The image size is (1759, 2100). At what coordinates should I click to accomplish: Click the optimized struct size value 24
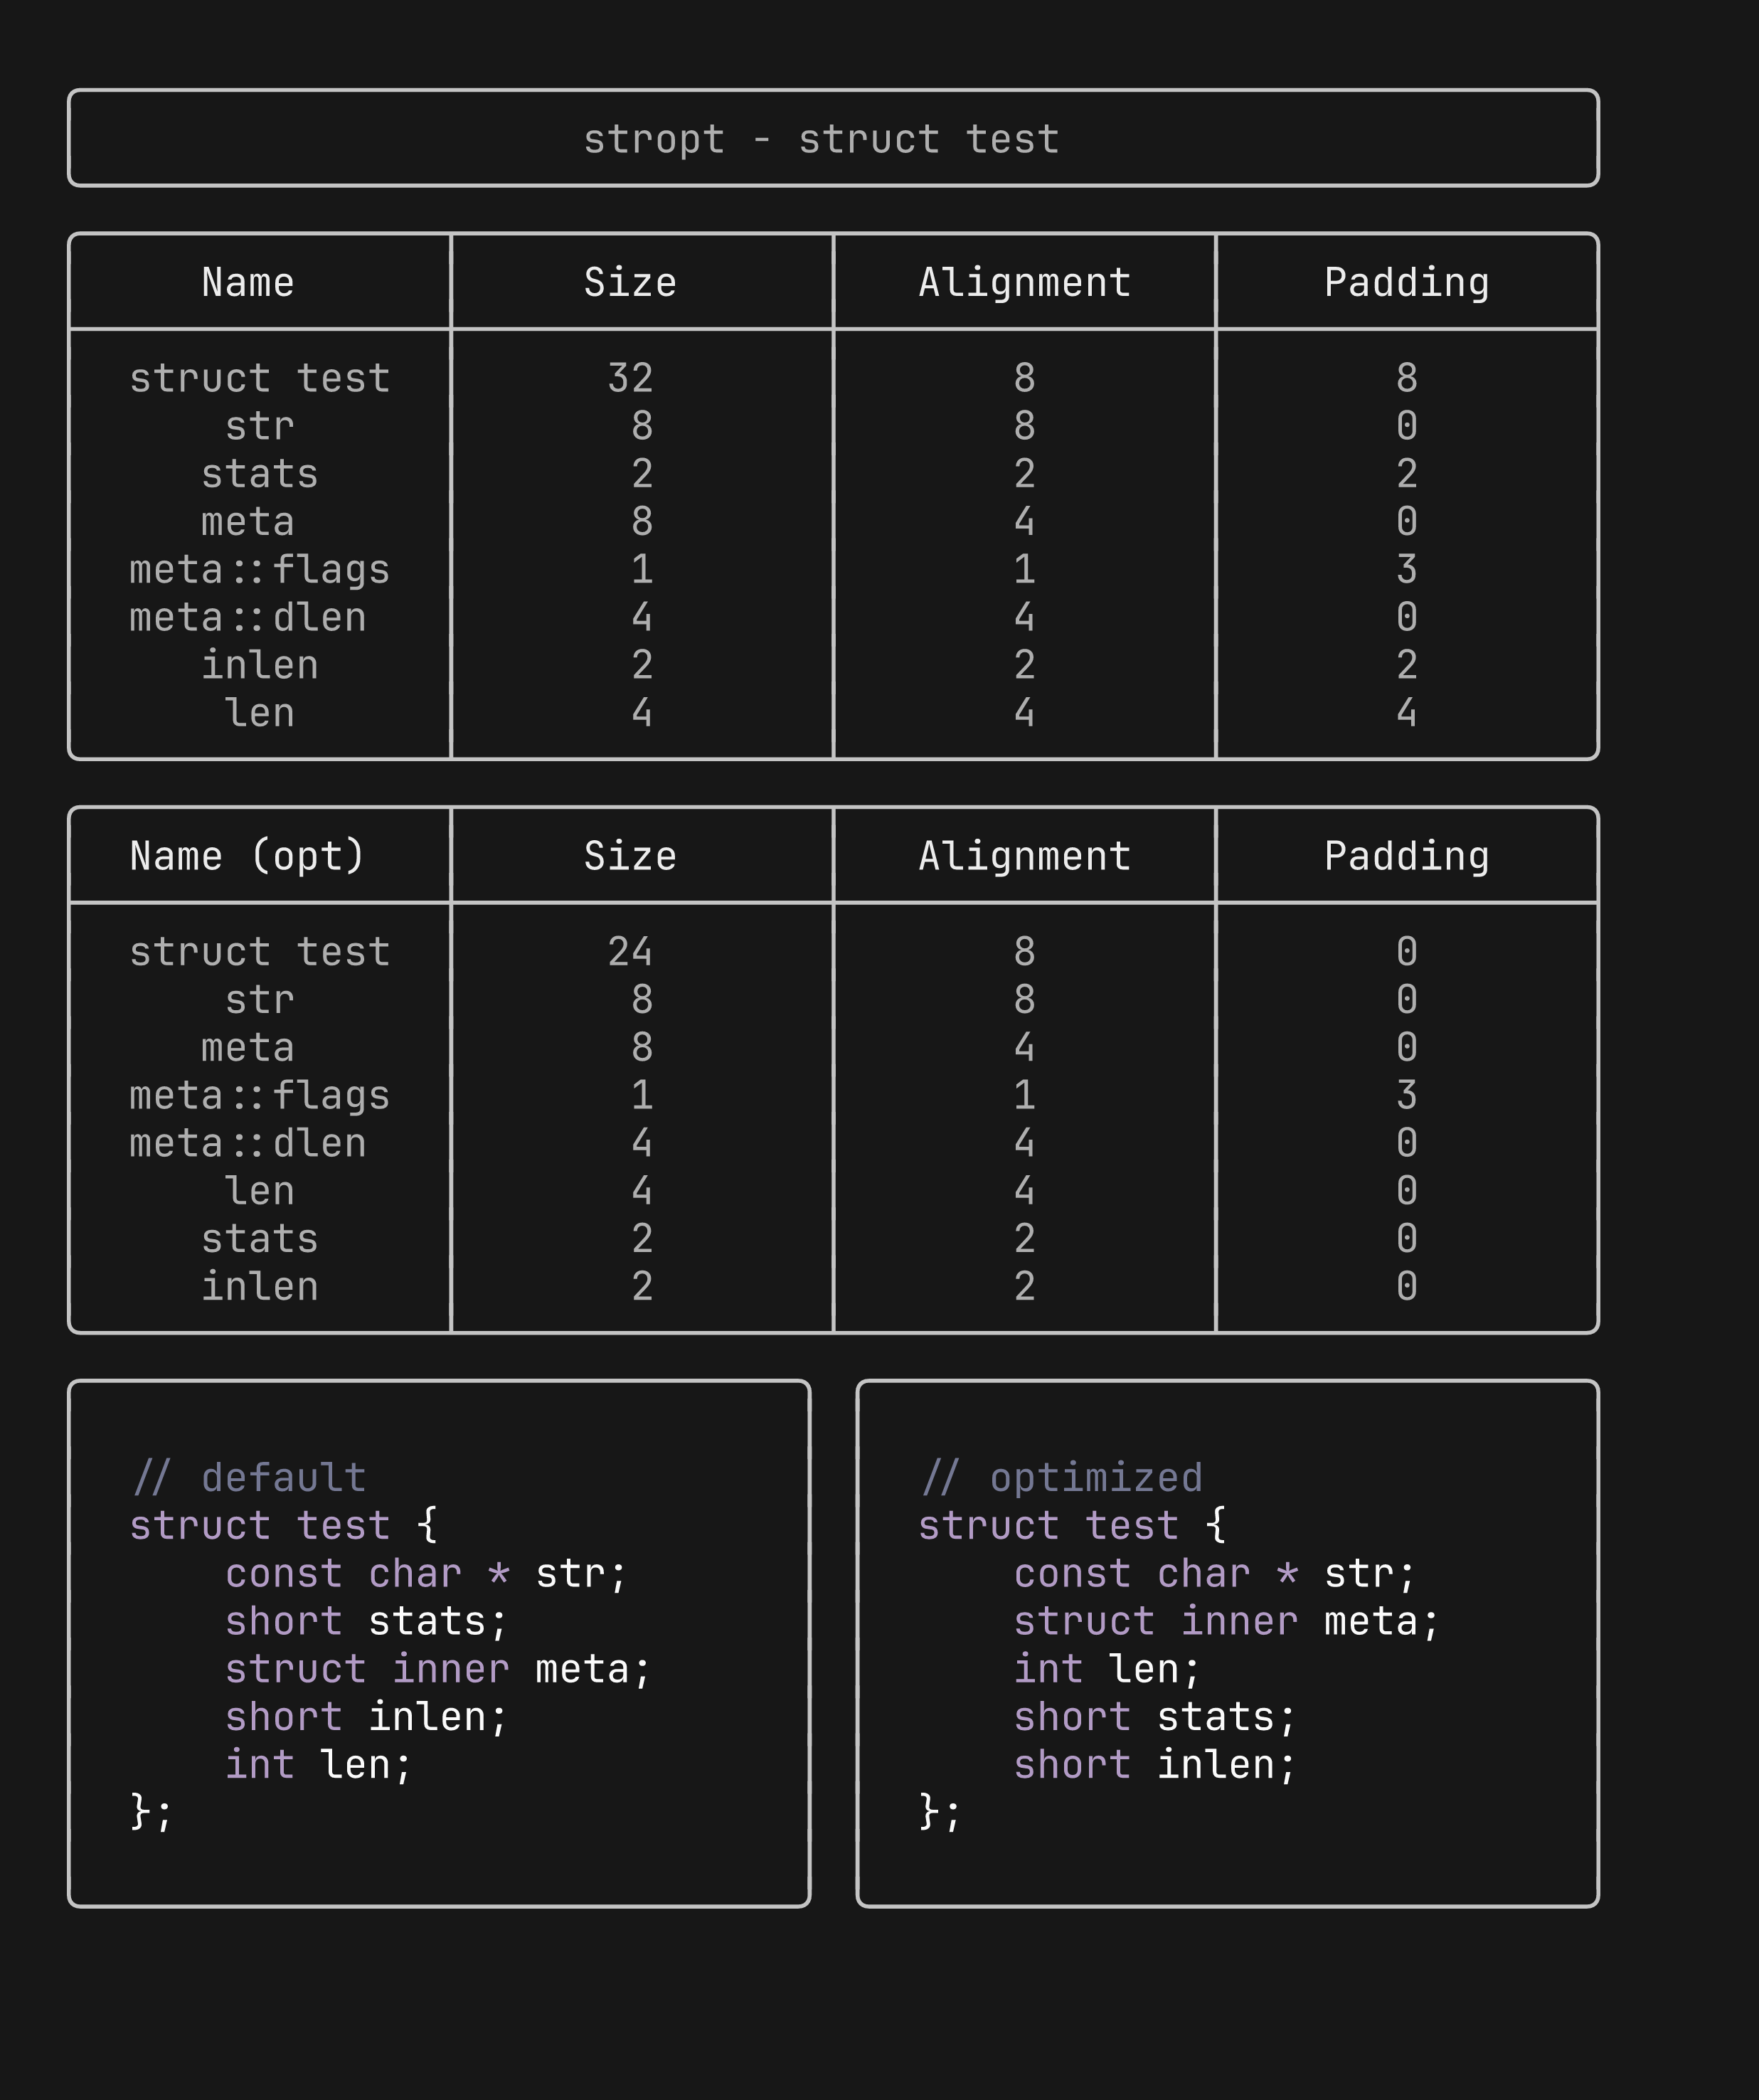[x=630, y=952]
